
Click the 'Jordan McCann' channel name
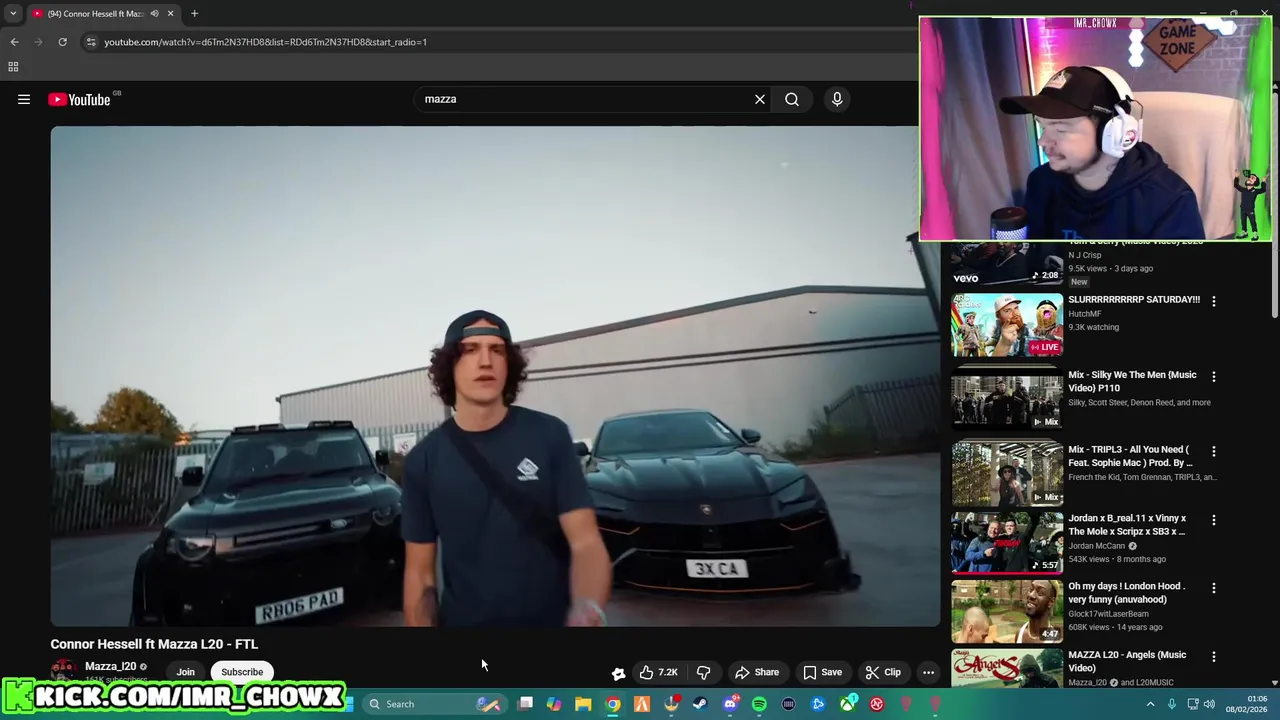click(x=1096, y=546)
